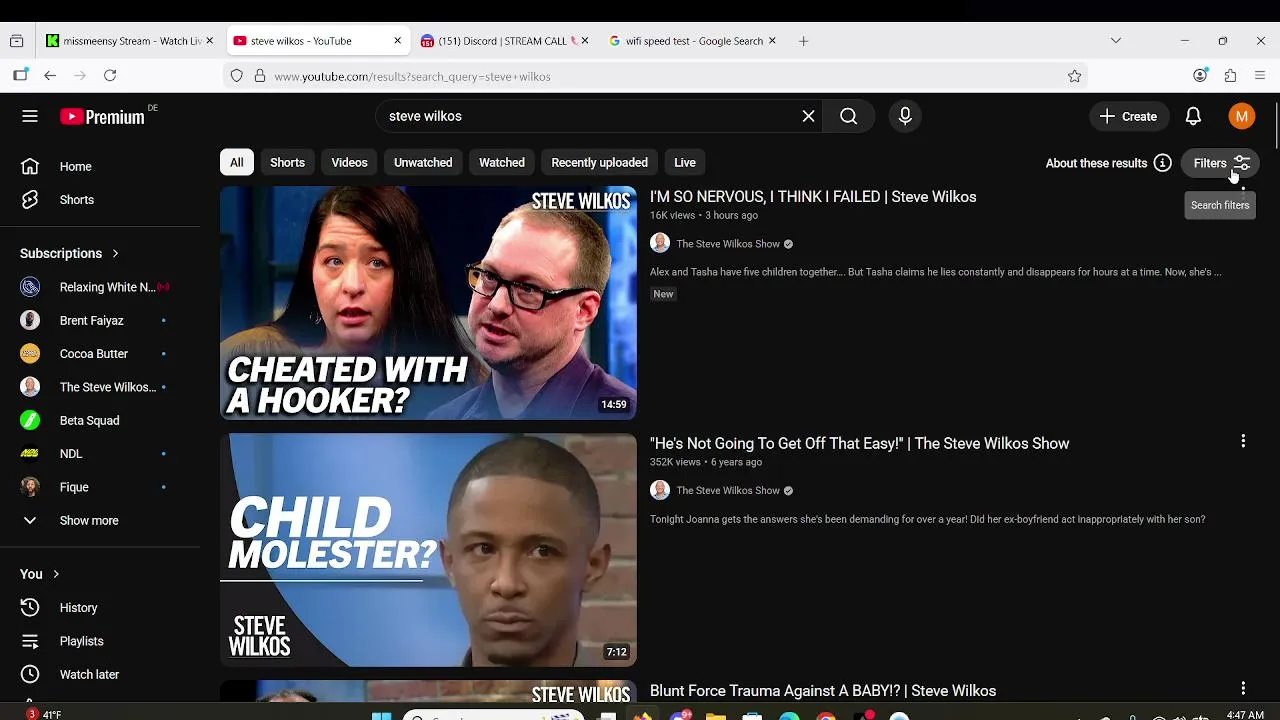This screenshot has width=1280, height=720.
Task: Click the CHEATED WITH A HOOKER thumbnail
Action: point(428,303)
